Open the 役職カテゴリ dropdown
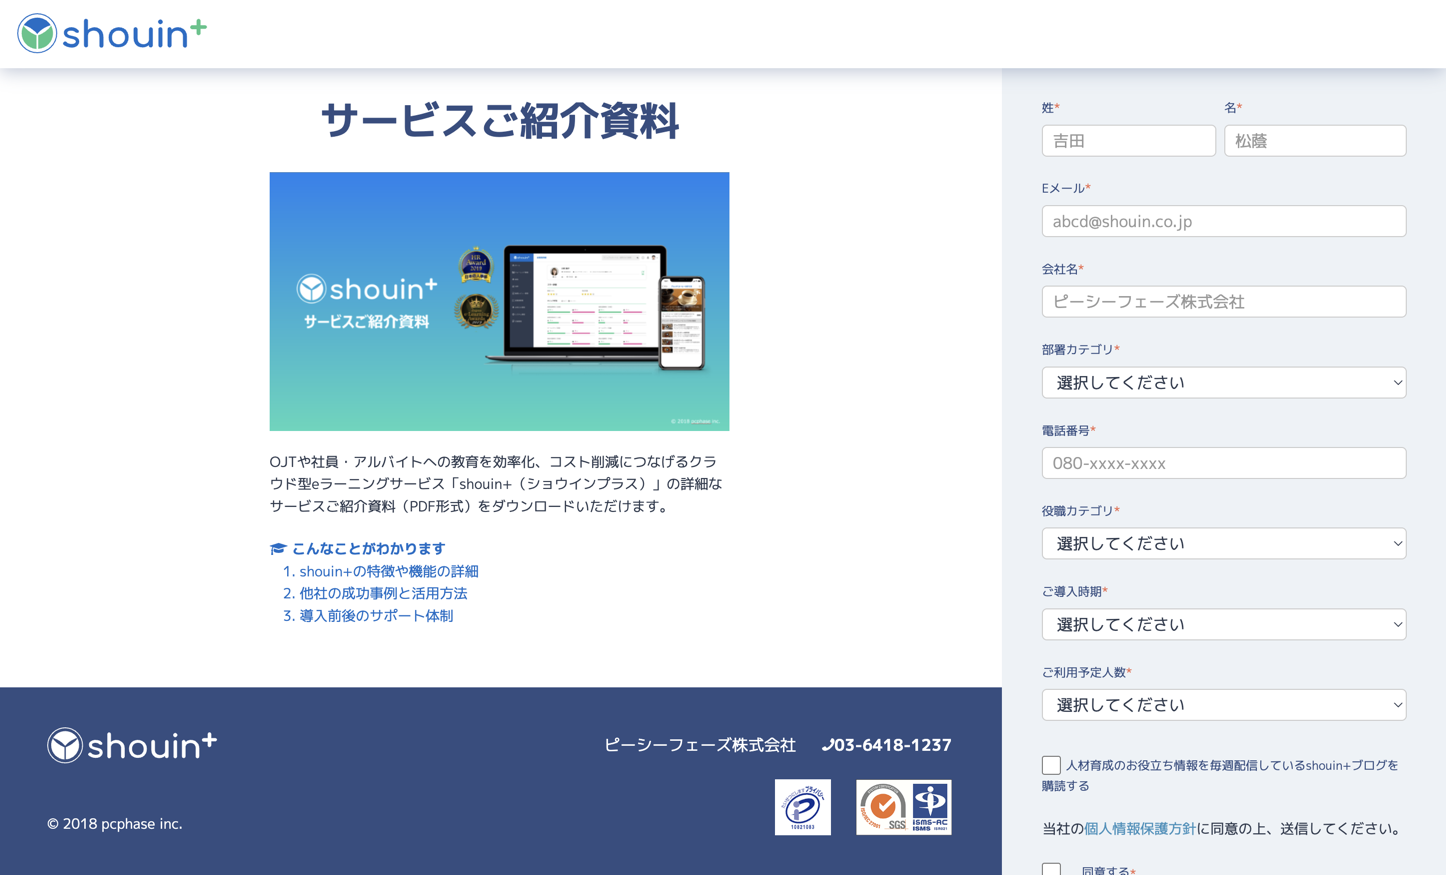The image size is (1446, 875). point(1223,543)
